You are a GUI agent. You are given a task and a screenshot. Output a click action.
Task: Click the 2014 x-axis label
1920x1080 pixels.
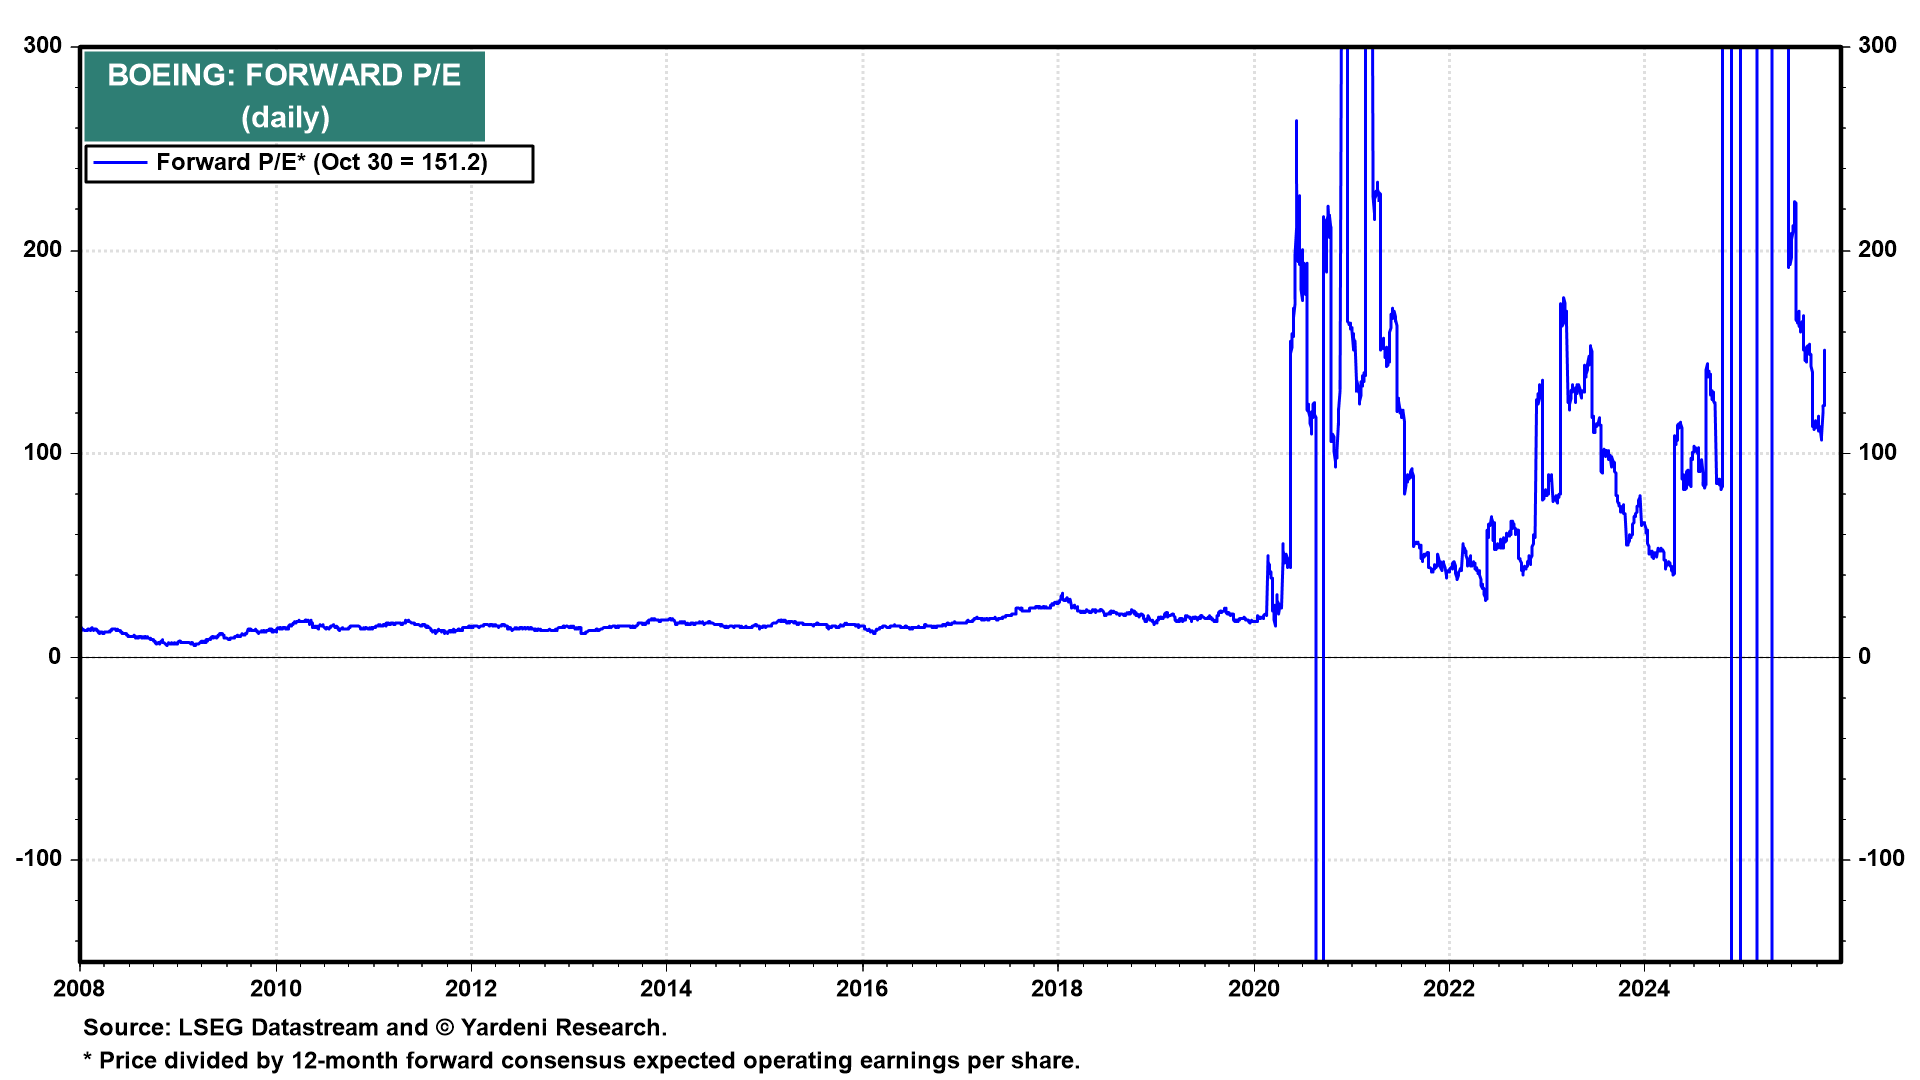(x=666, y=989)
